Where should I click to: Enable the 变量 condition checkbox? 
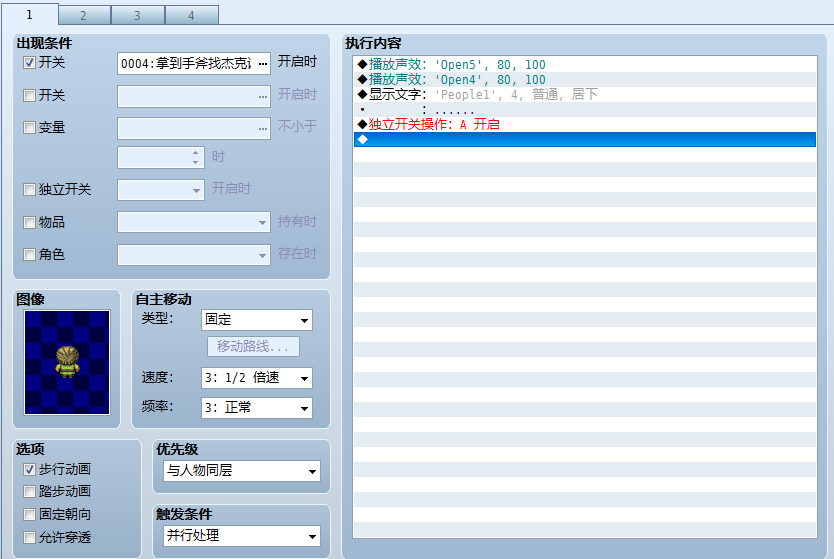pos(29,128)
